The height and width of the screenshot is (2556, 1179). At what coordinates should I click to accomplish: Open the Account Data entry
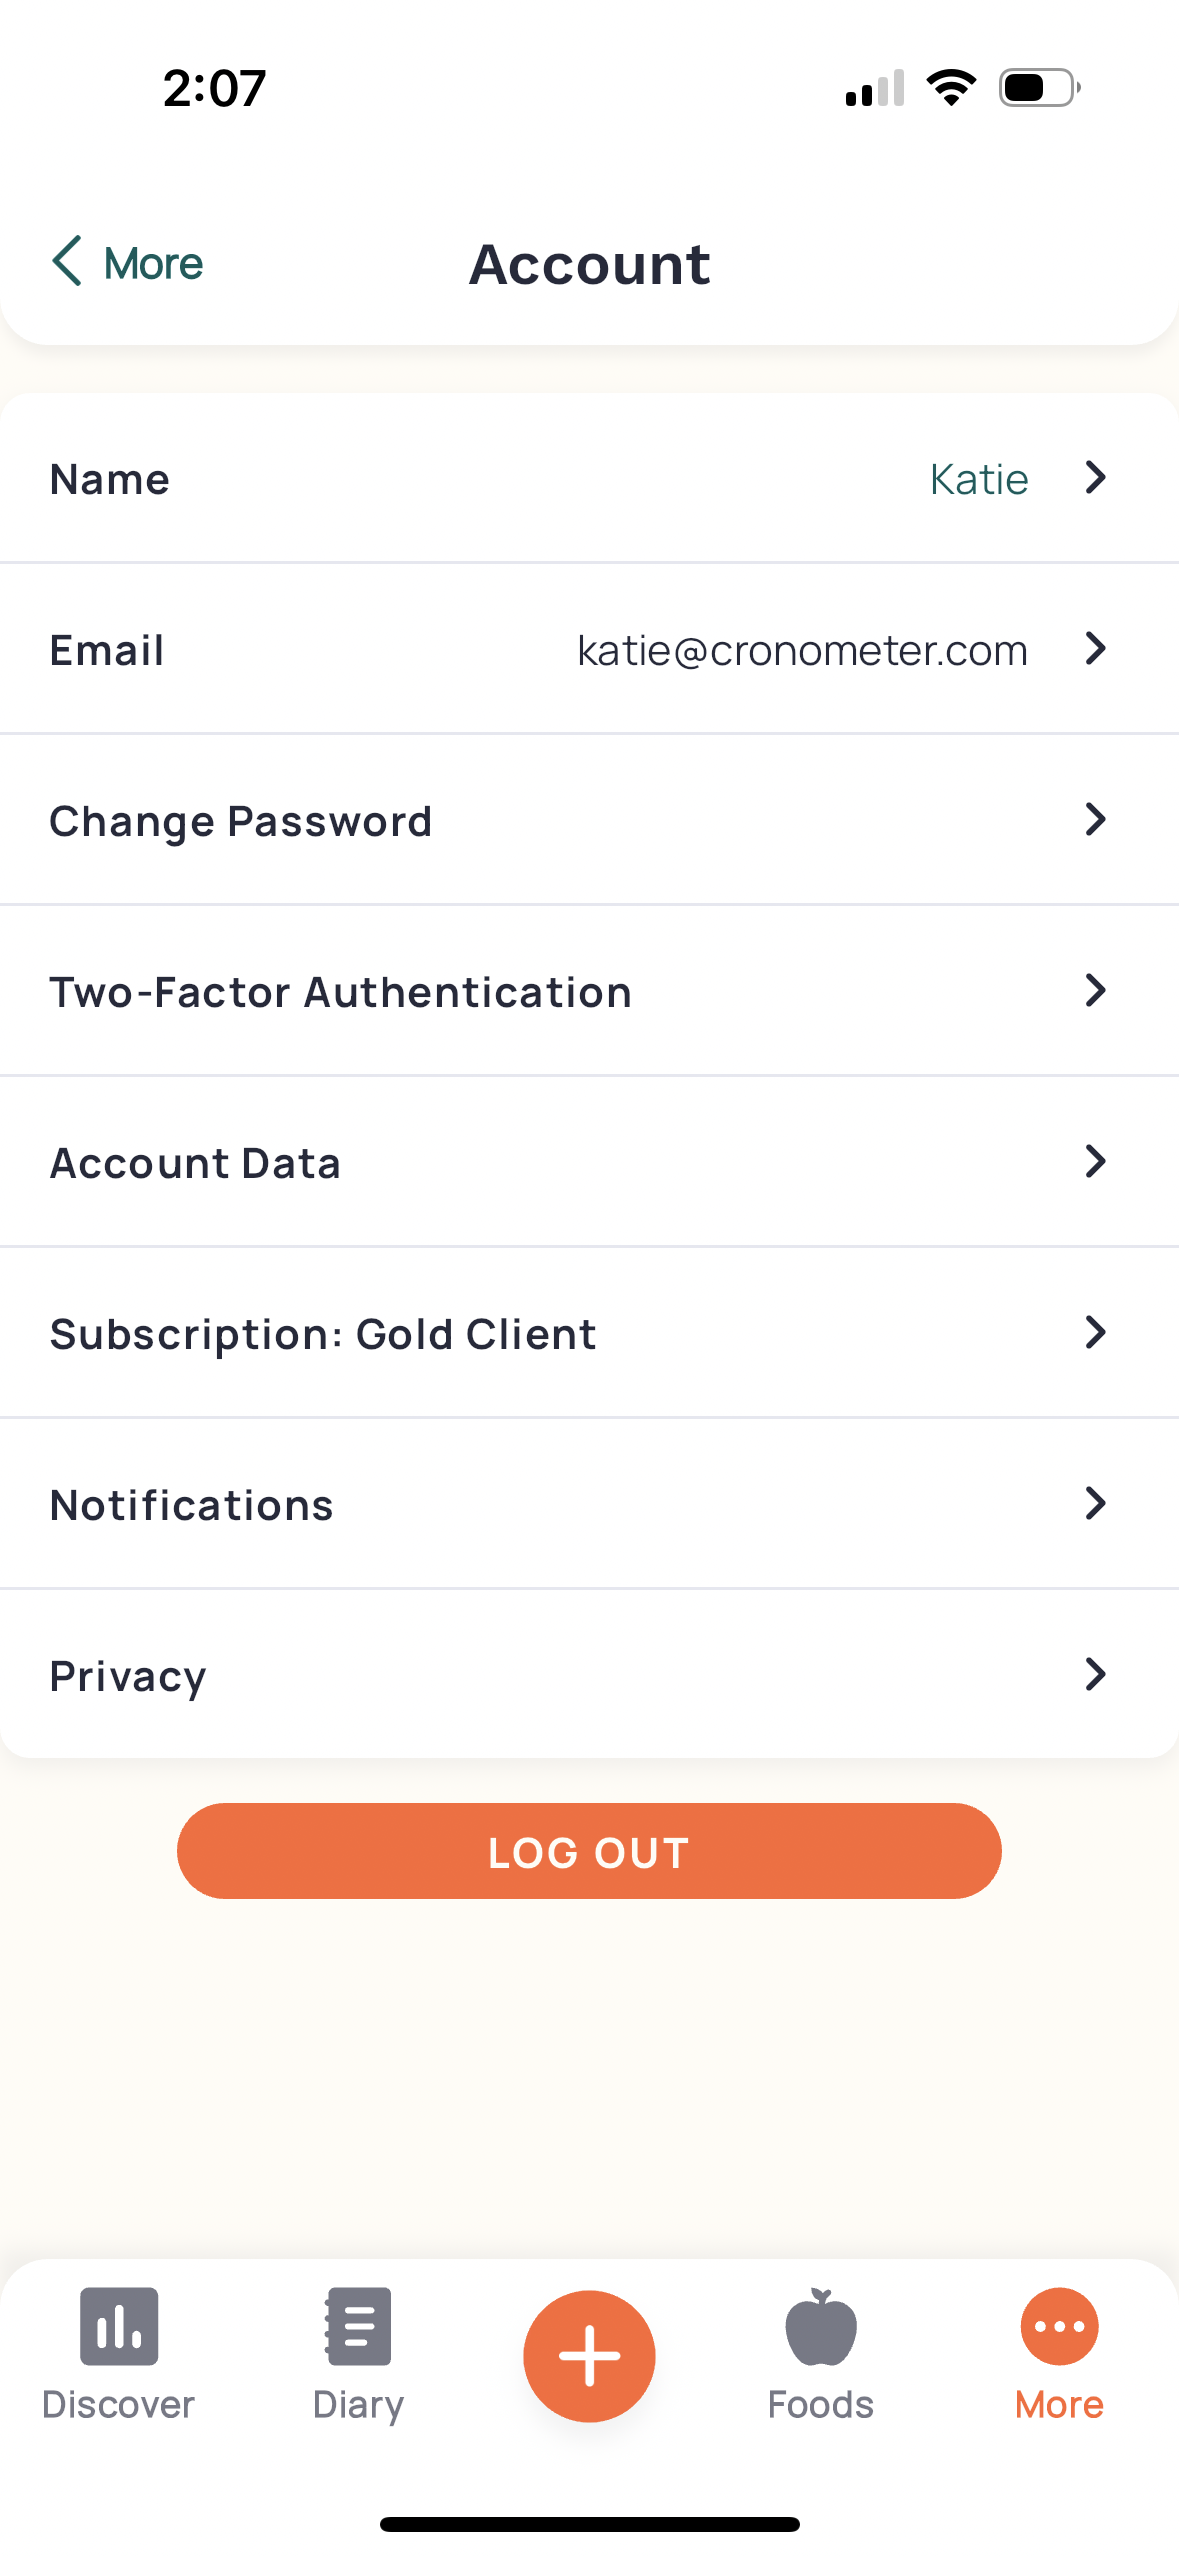[x=196, y=1163]
